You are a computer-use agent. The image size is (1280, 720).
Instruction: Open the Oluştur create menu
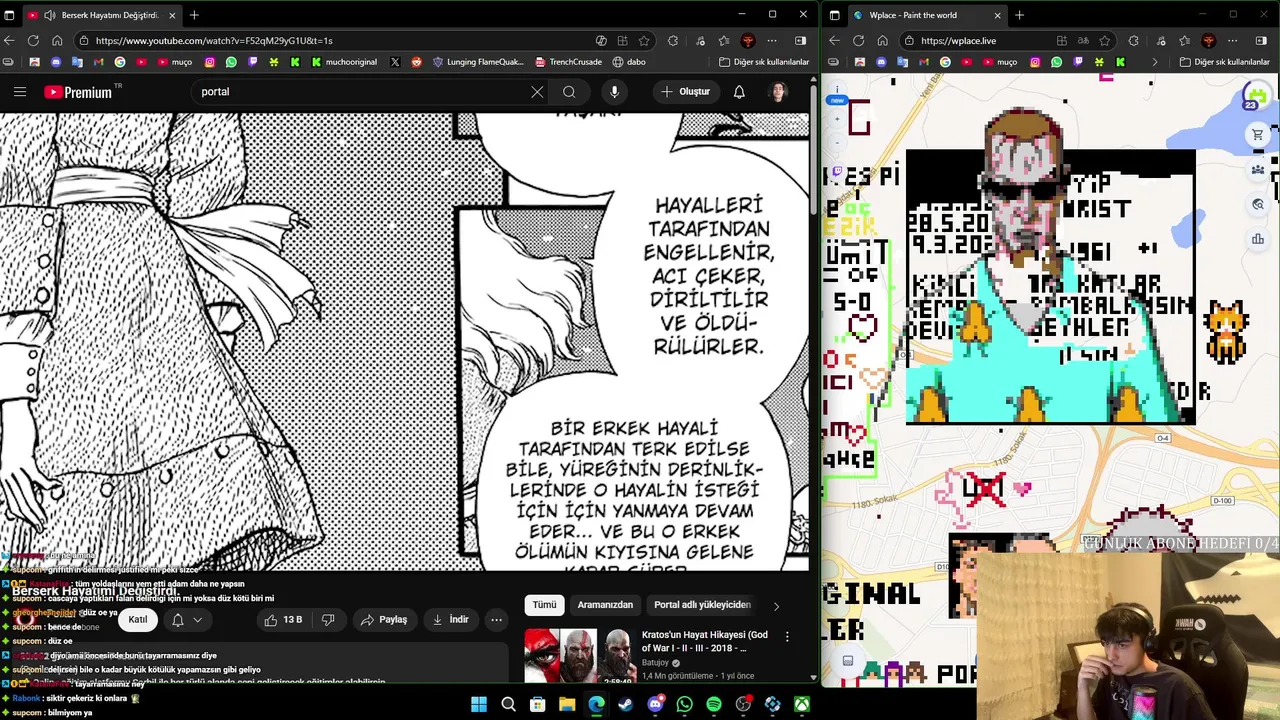[x=685, y=92]
